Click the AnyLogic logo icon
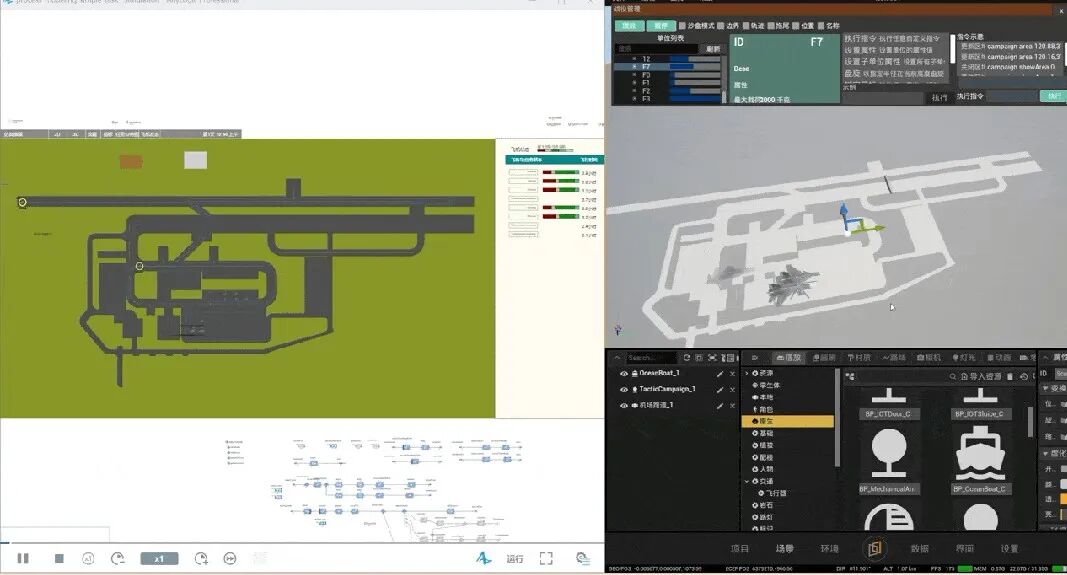 483,558
